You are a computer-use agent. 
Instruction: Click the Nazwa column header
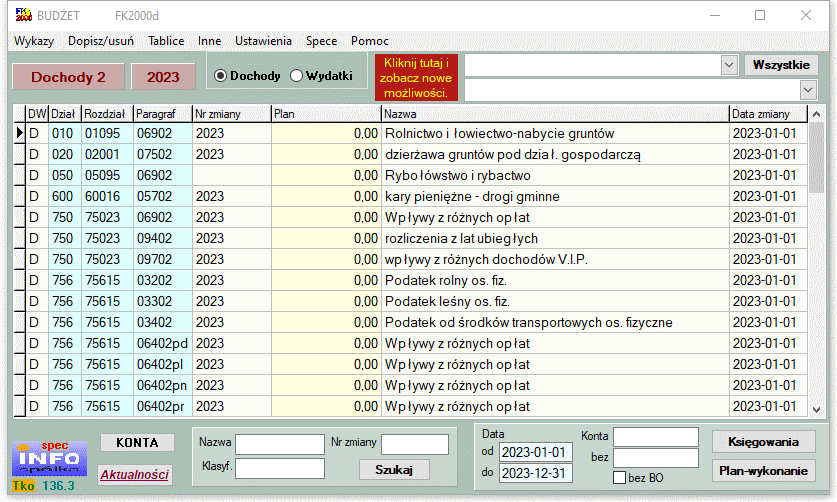(x=555, y=114)
